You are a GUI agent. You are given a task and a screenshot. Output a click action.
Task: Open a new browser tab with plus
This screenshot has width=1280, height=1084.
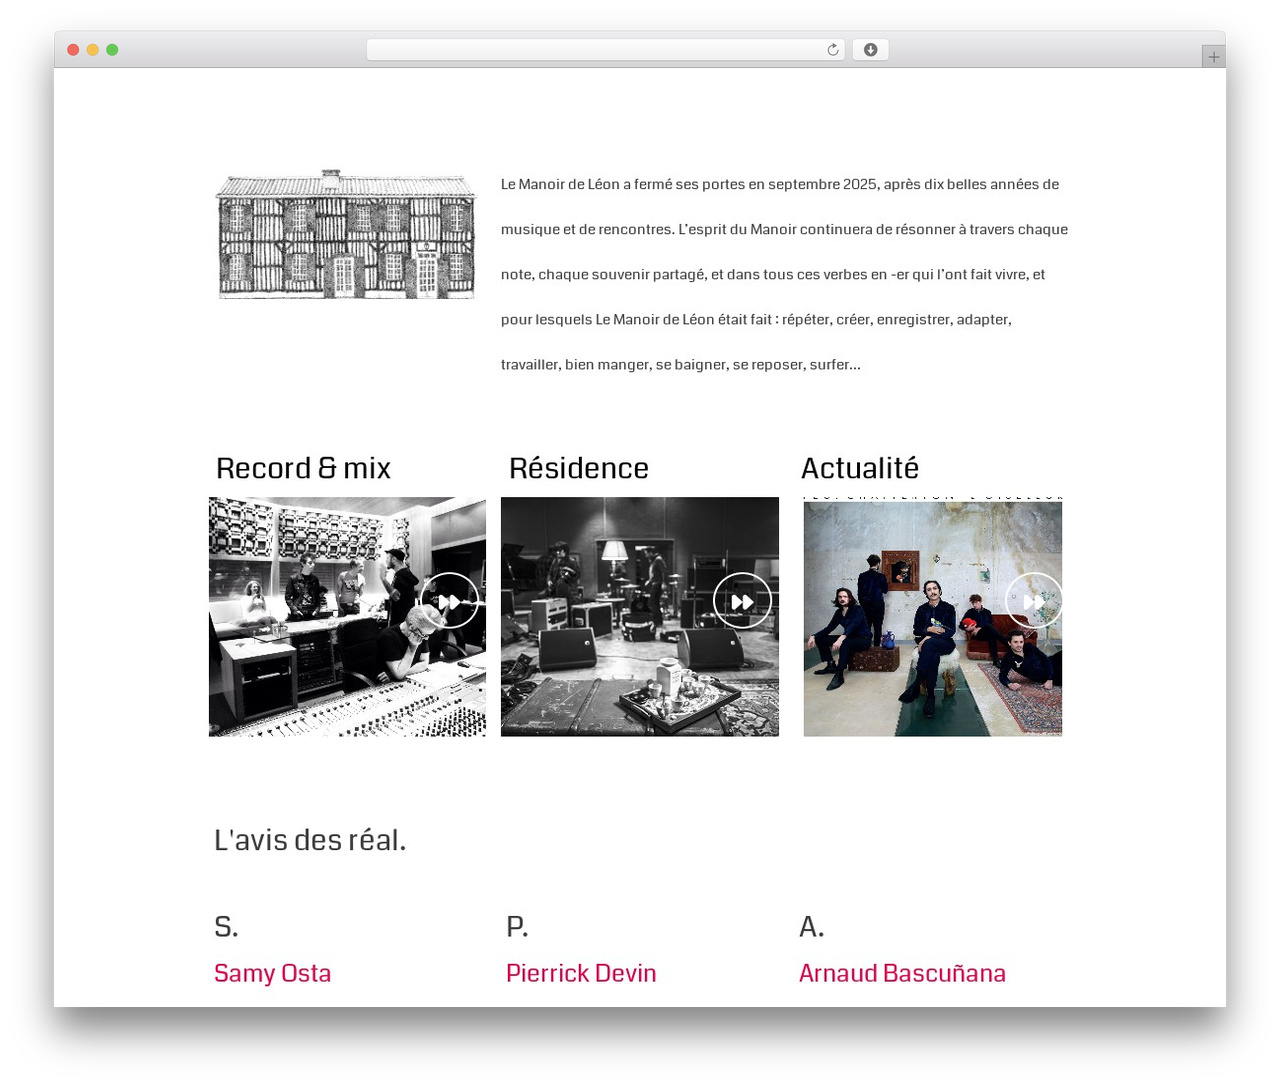point(1213,57)
